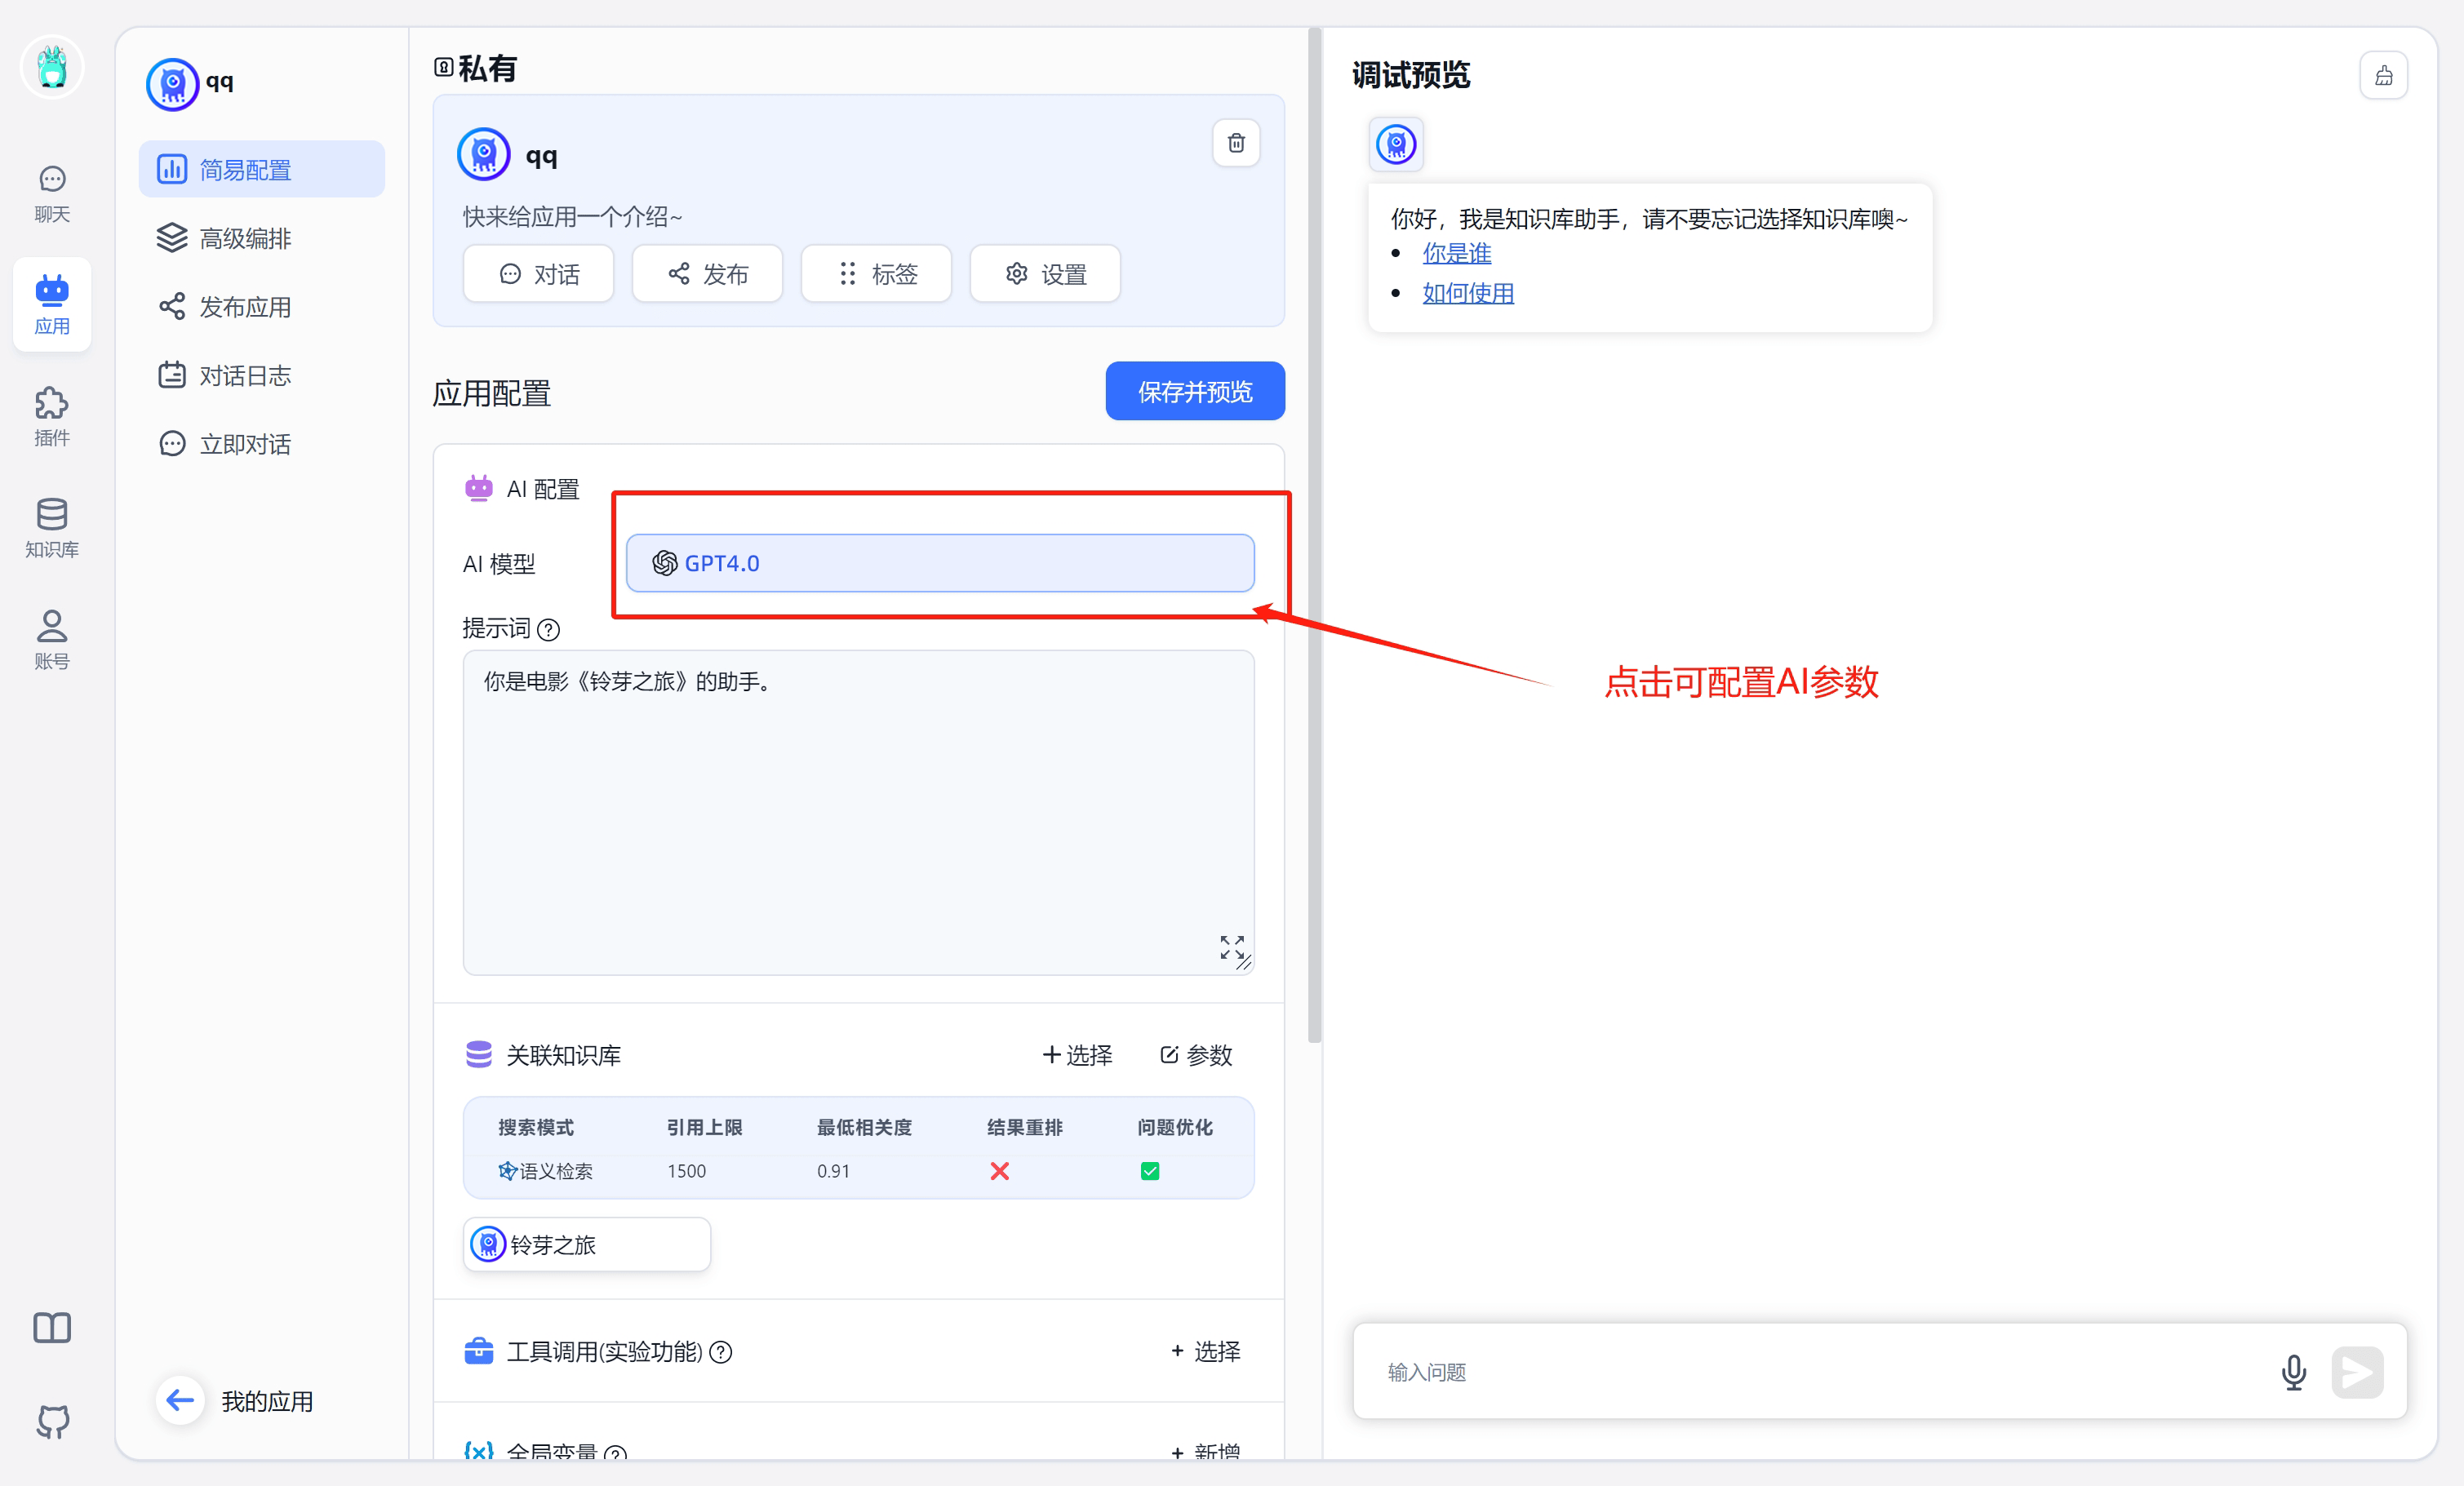The image size is (2464, 1486).
Task: Open 对话日志 conversation logs
Action: pyautogui.click(x=262, y=375)
